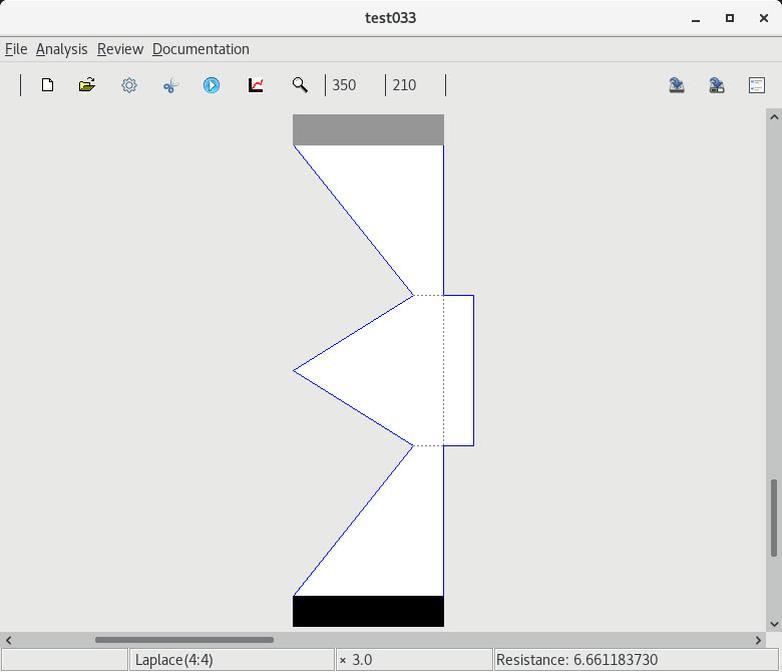The image size is (782, 672).
Task: Click the black bottom electrode block
Action: click(368, 611)
